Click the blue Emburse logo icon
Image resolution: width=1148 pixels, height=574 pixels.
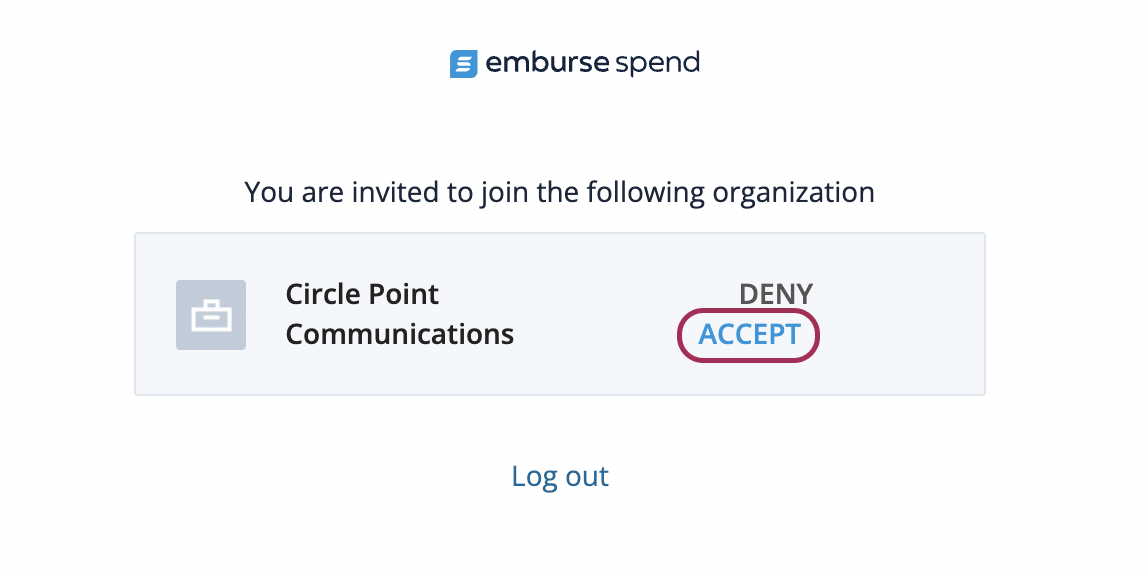463,64
